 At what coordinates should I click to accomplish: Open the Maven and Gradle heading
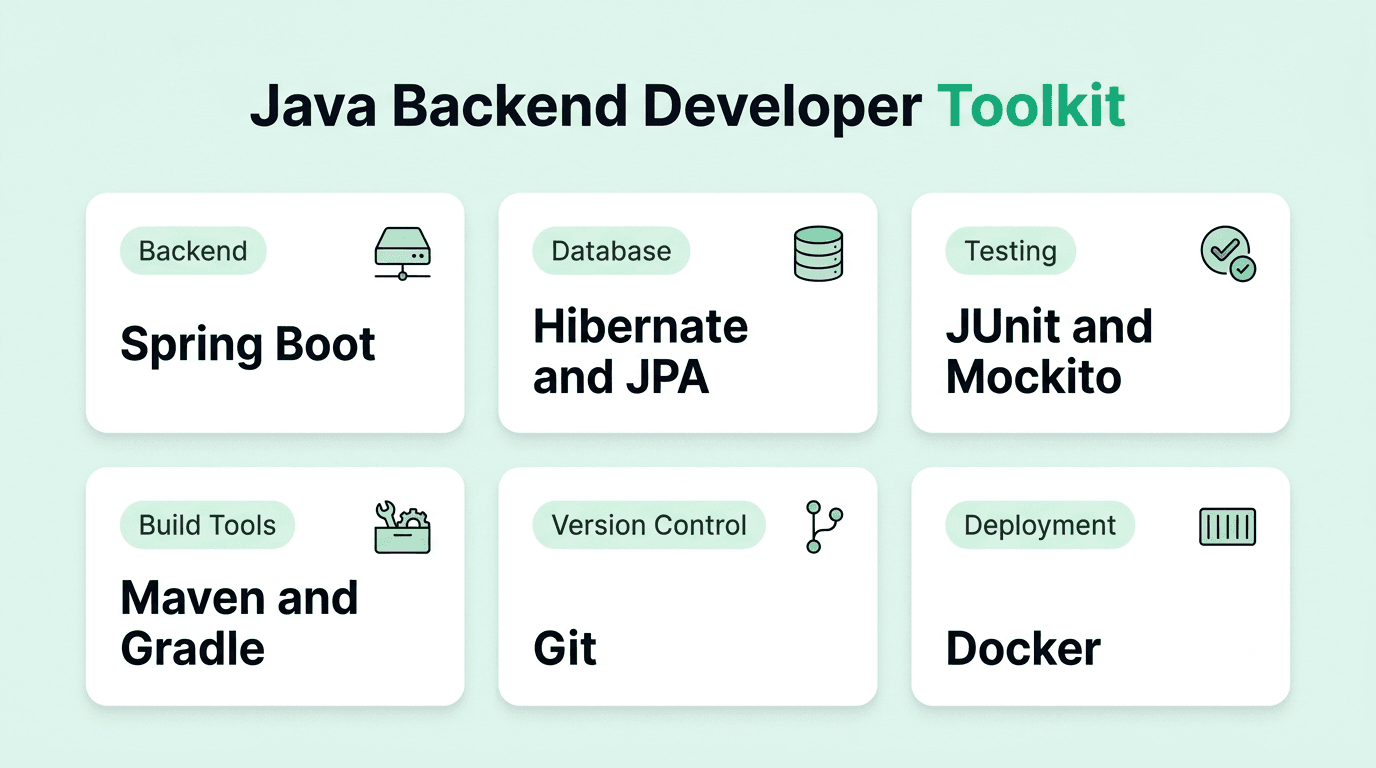[x=239, y=623]
